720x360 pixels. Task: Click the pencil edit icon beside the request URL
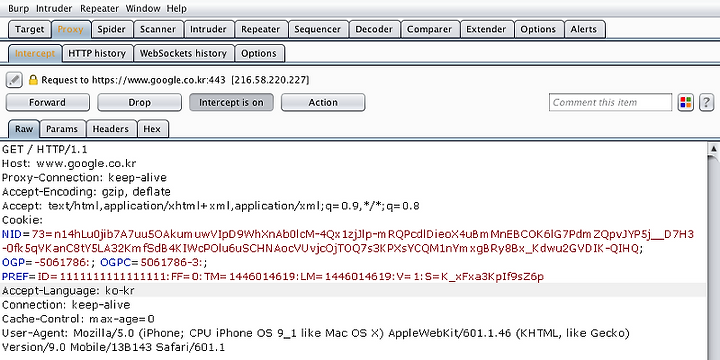14,80
